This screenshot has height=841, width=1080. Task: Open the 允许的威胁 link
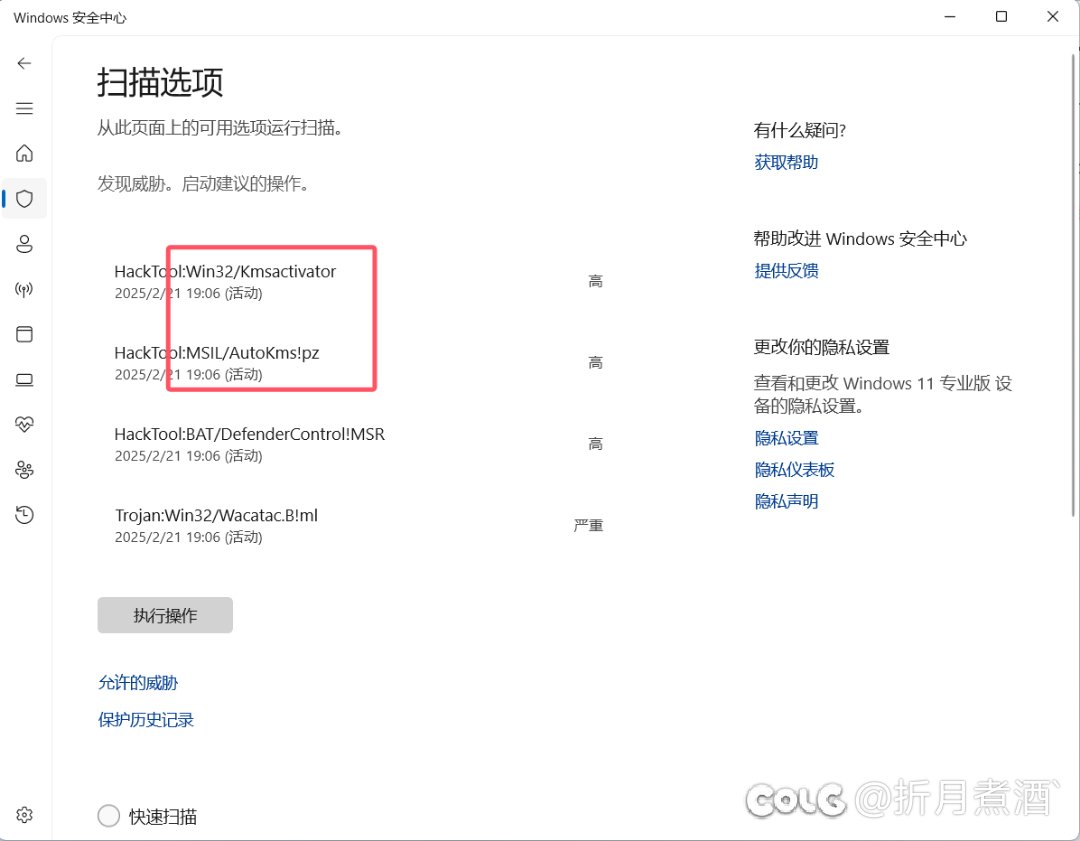[138, 683]
